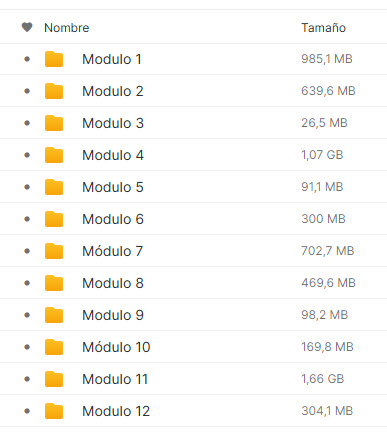Screen dimensions: 387x447
Task: Toggle favorite dot beside Modulo 9
Action: click(x=27, y=315)
